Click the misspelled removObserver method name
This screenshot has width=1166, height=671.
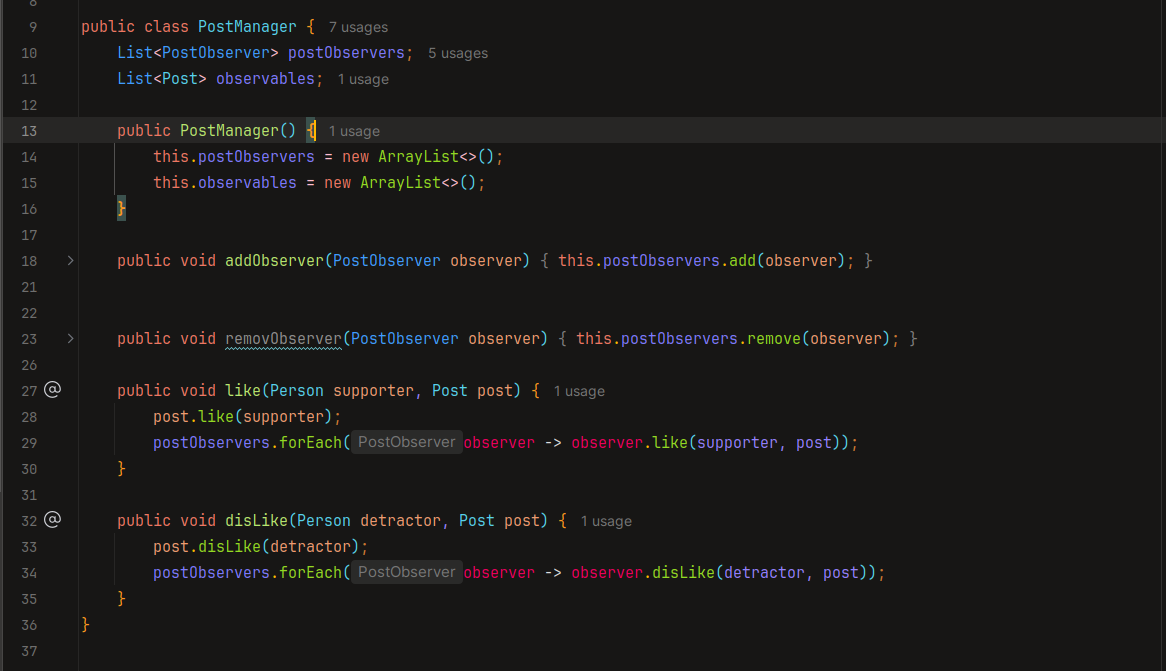[283, 339]
